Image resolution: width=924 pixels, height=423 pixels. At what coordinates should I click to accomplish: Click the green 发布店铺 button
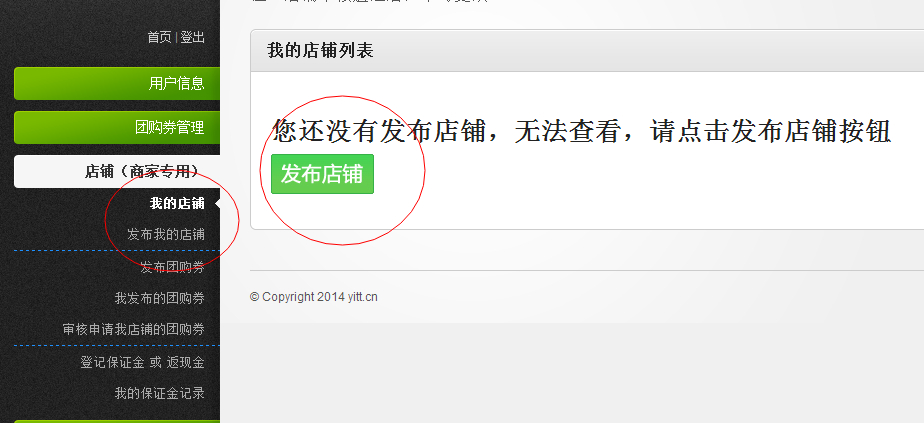(x=322, y=174)
